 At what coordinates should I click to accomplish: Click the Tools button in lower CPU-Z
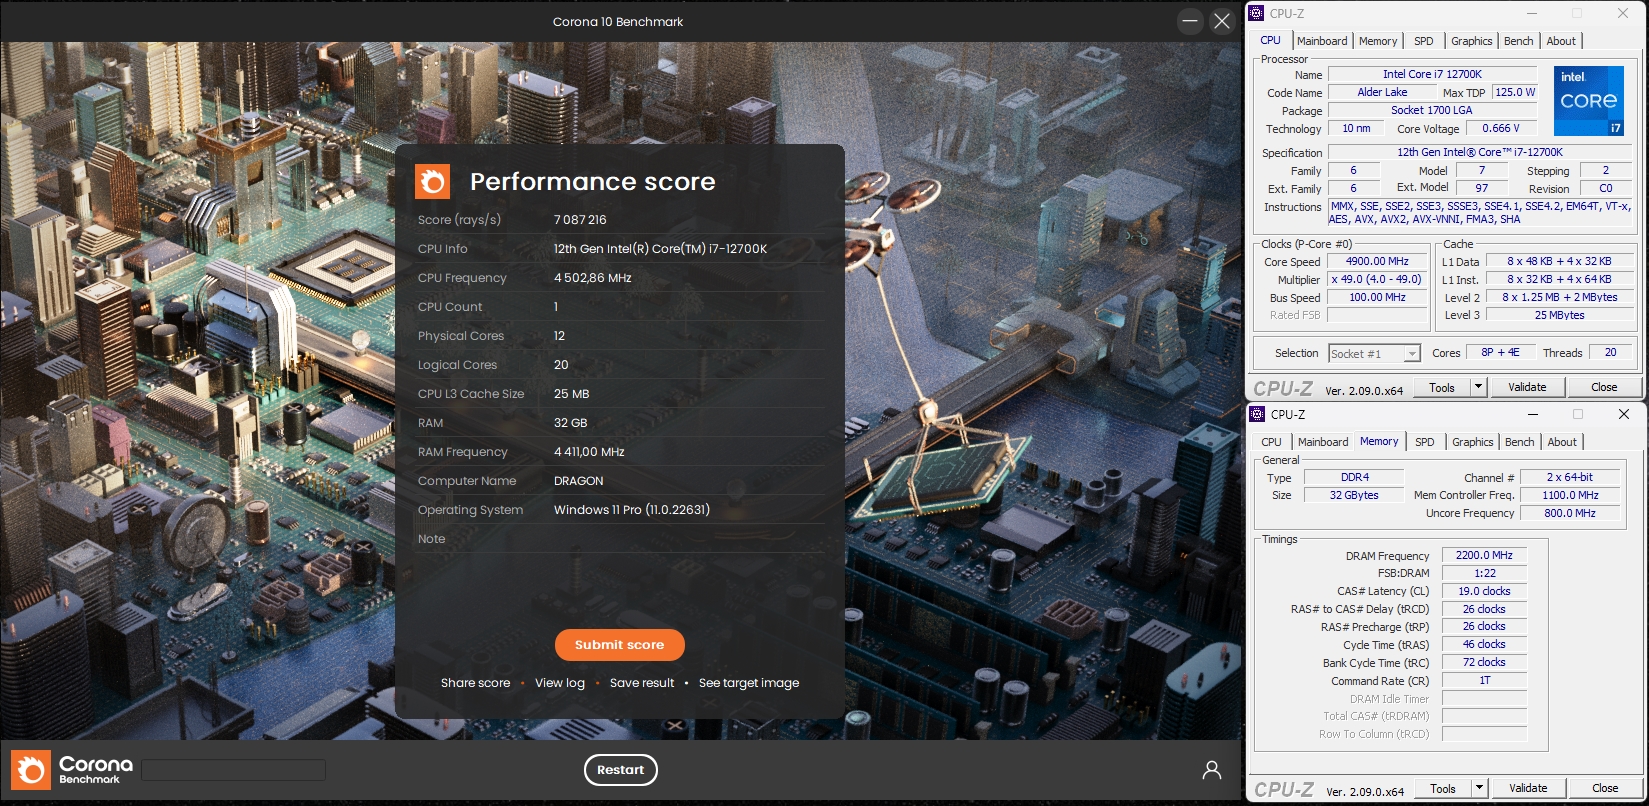tap(1443, 788)
